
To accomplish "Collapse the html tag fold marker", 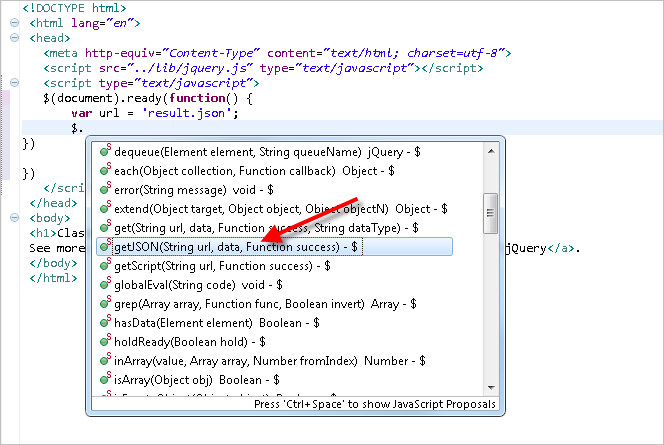I will (14, 23).
